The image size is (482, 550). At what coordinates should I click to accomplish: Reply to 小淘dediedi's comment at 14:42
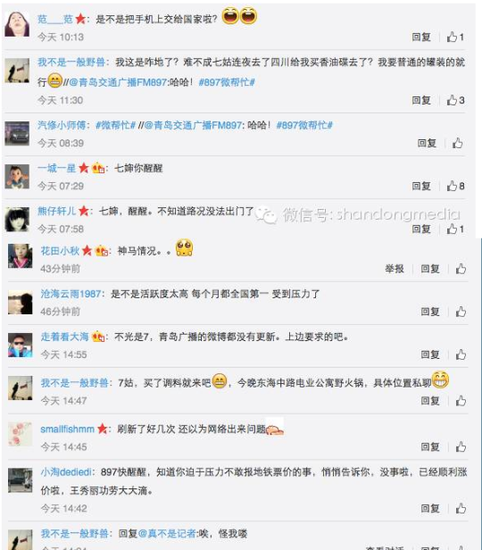tap(430, 508)
